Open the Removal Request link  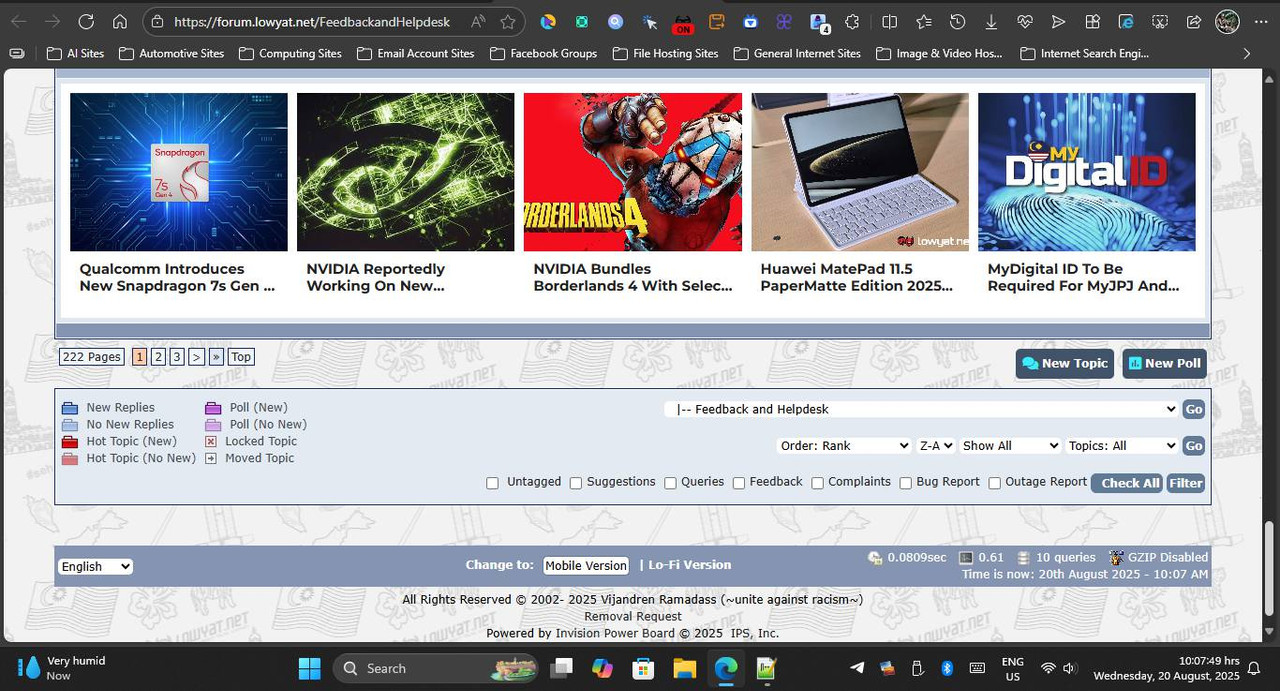point(633,617)
